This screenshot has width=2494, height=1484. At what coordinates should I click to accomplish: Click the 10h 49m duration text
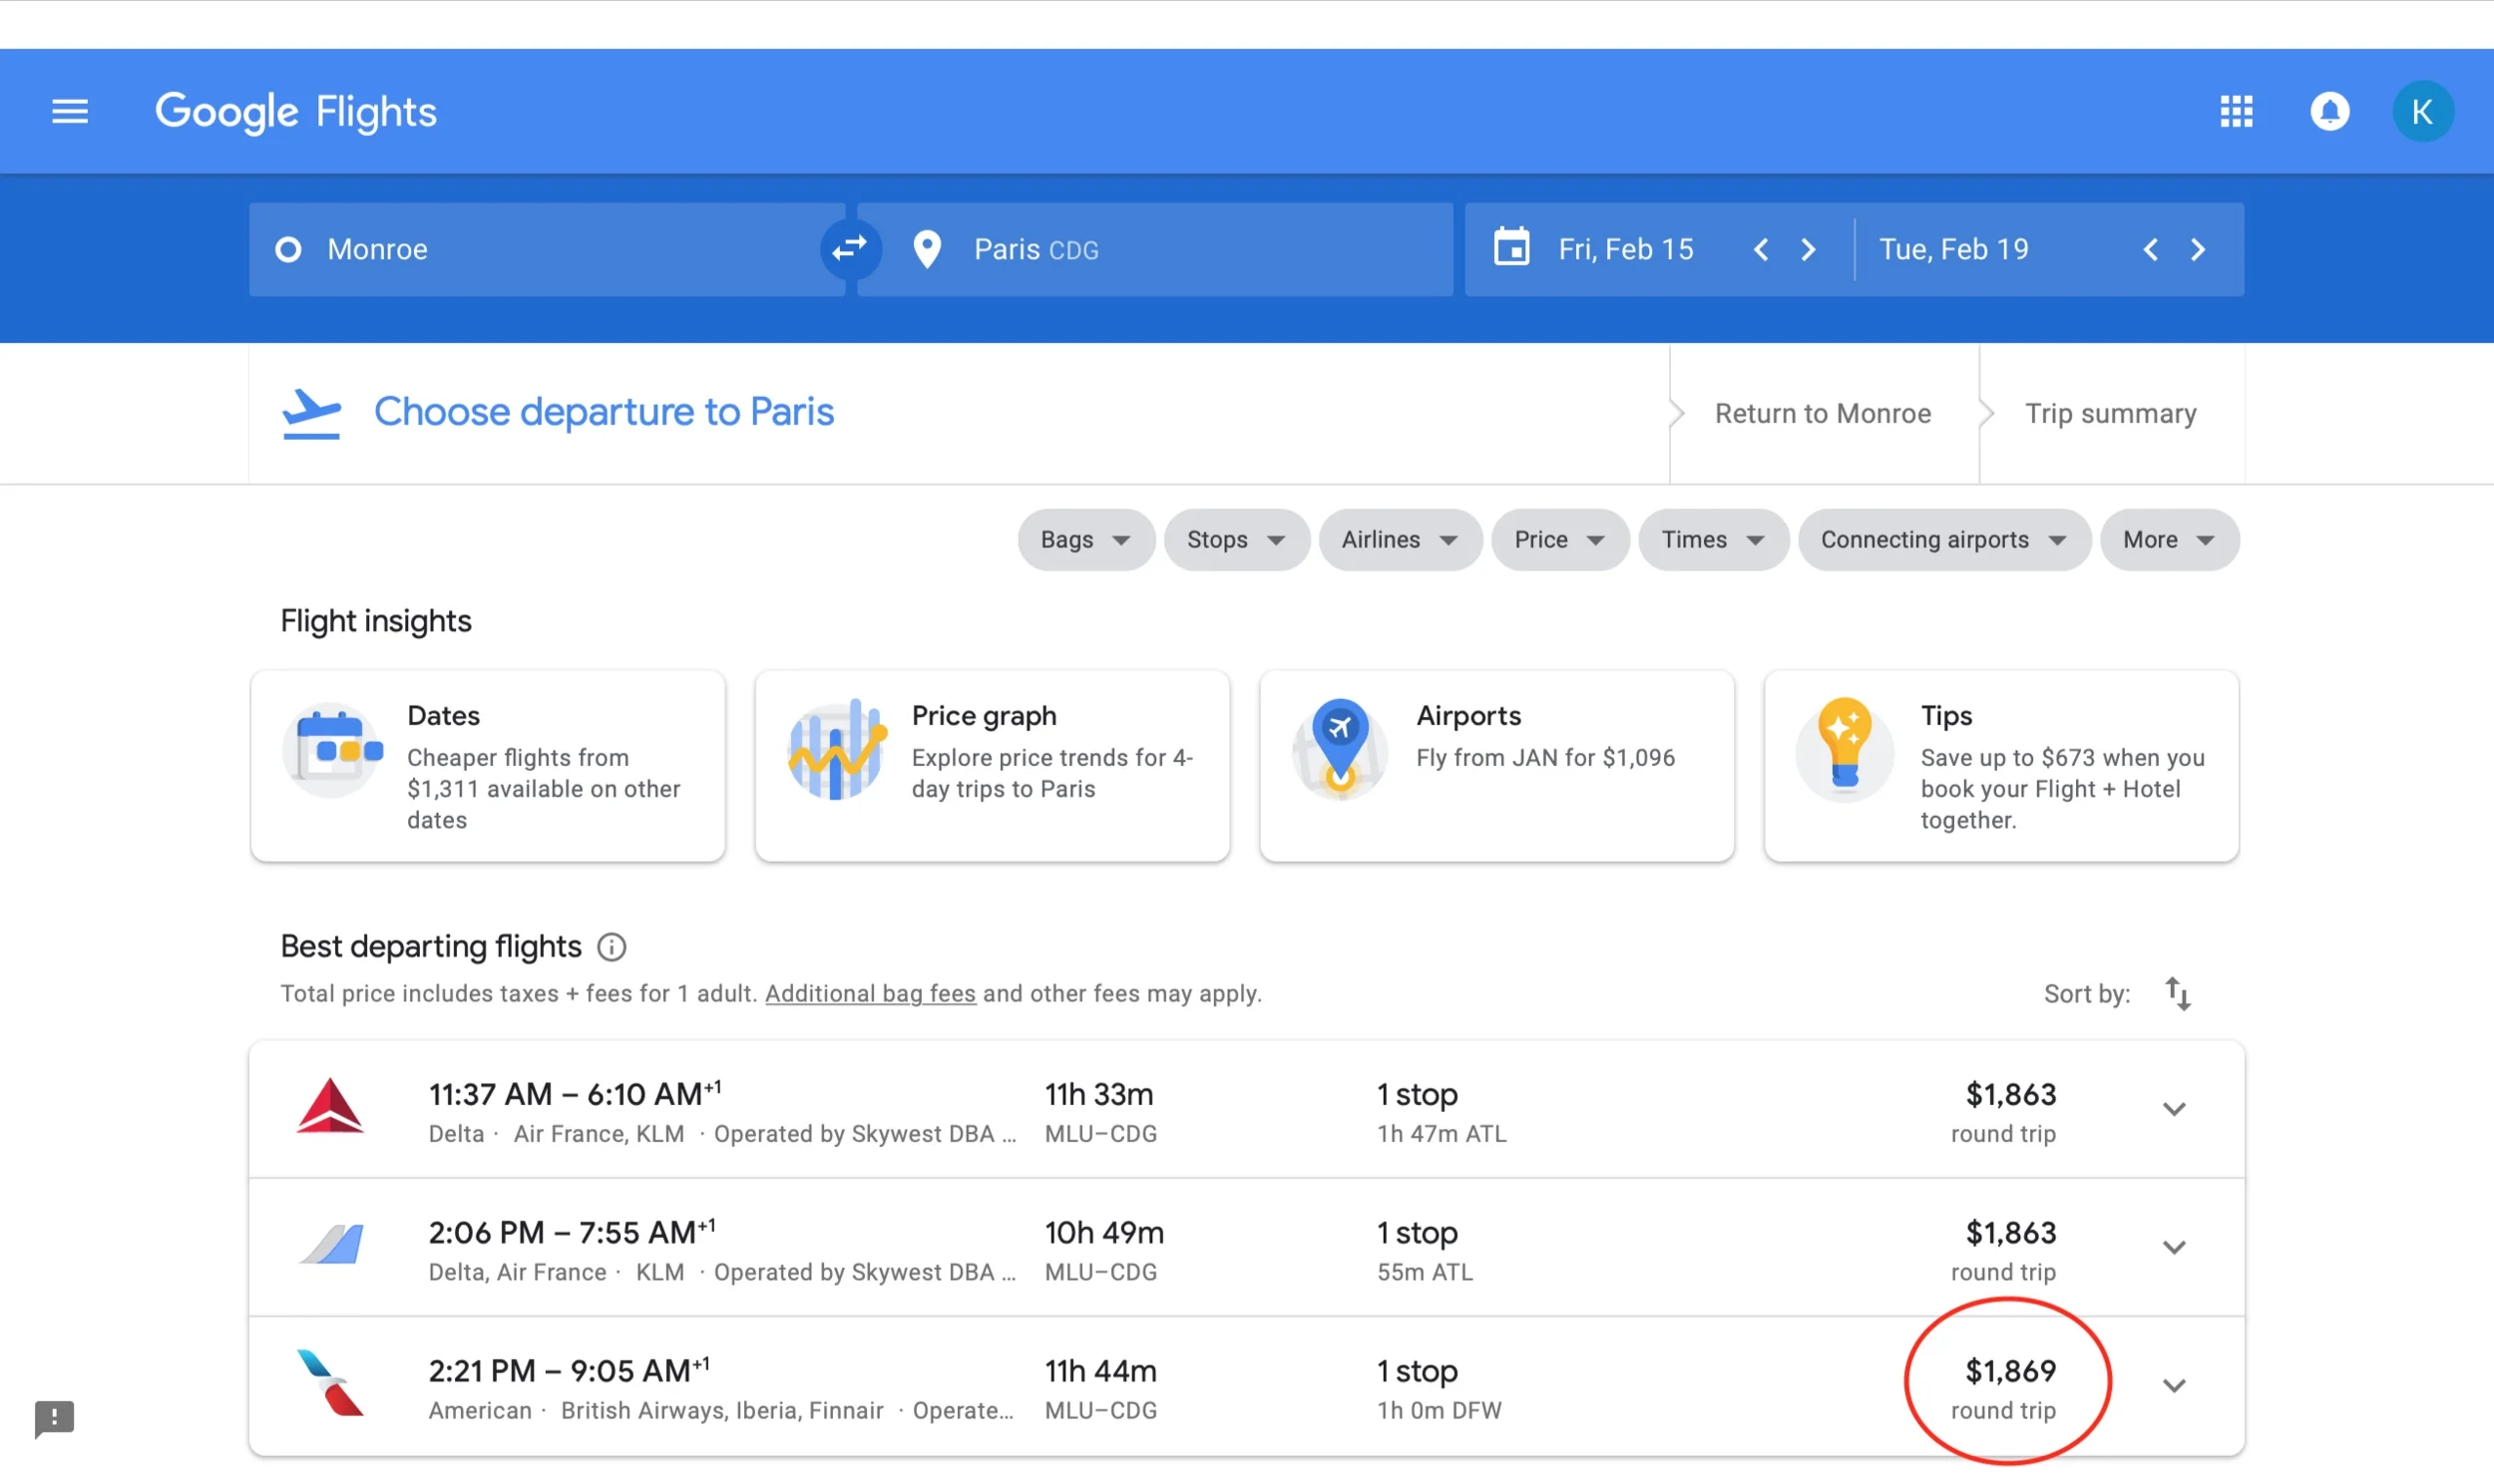[x=1104, y=1232]
